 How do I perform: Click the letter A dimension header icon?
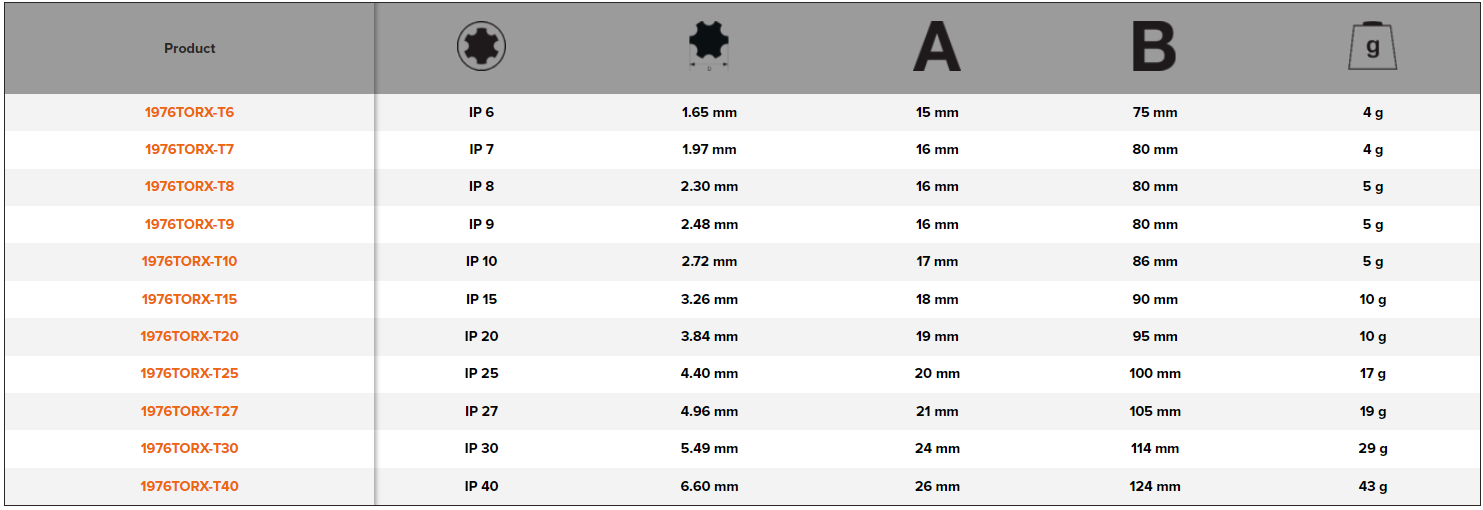[937, 48]
